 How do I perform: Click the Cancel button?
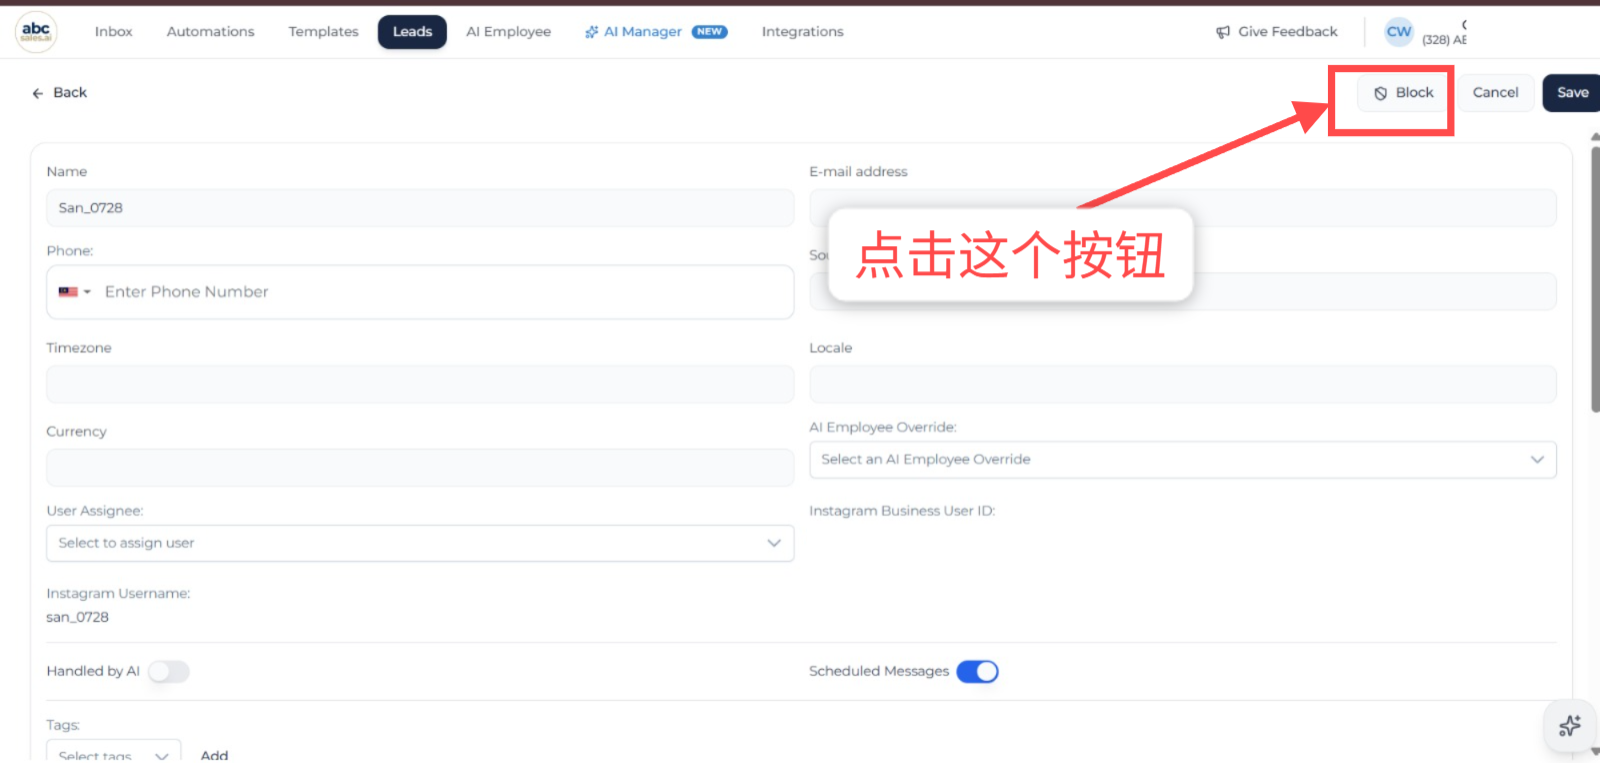[x=1495, y=93]
